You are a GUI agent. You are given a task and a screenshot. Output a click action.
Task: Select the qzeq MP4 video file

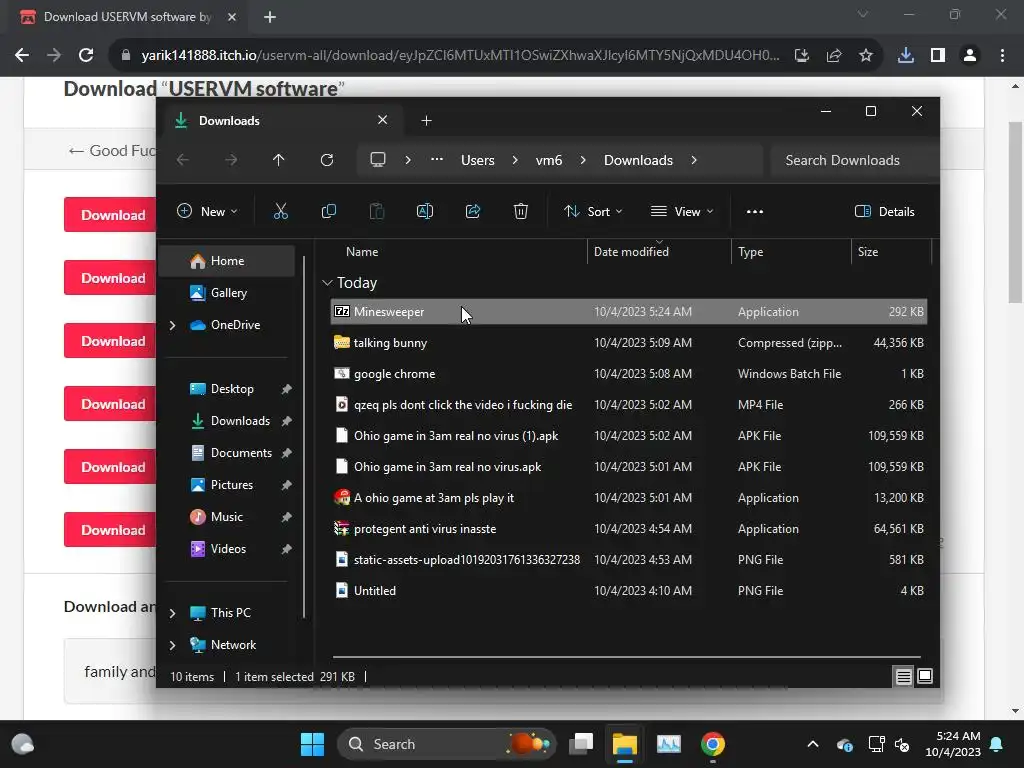coord(628,405)
